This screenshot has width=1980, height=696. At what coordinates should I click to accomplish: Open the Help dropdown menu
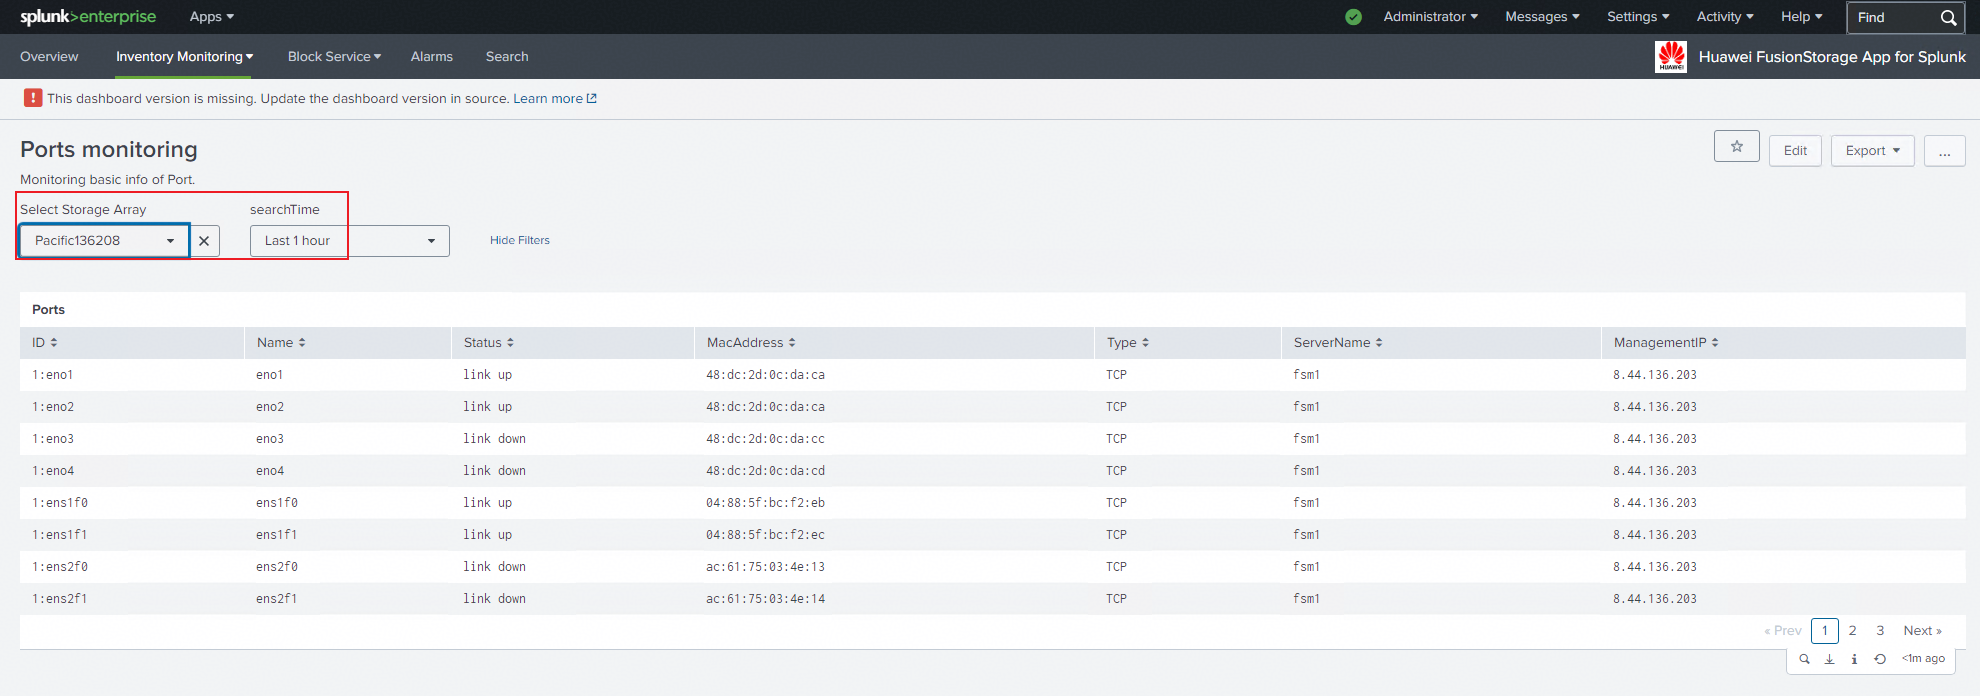1802,17
